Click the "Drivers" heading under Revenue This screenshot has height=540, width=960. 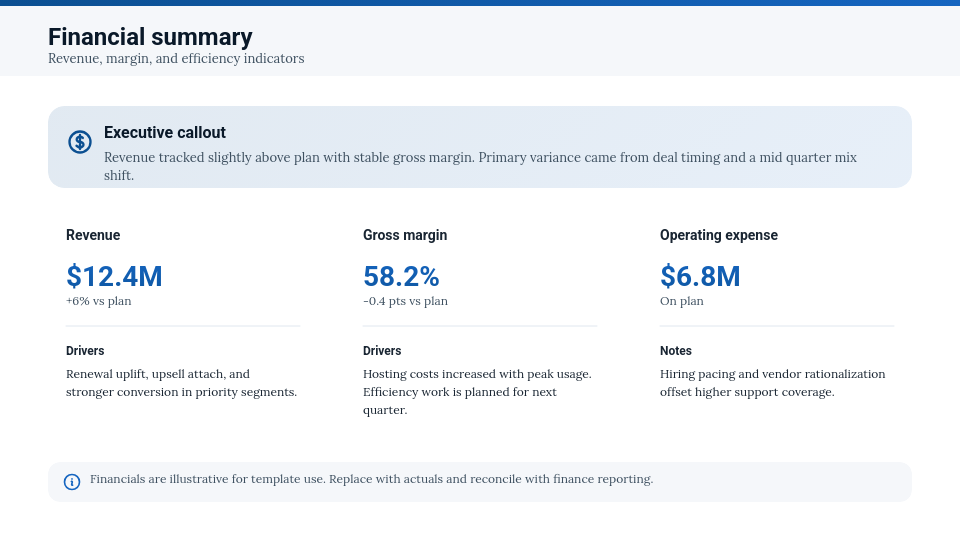[85, 351]
